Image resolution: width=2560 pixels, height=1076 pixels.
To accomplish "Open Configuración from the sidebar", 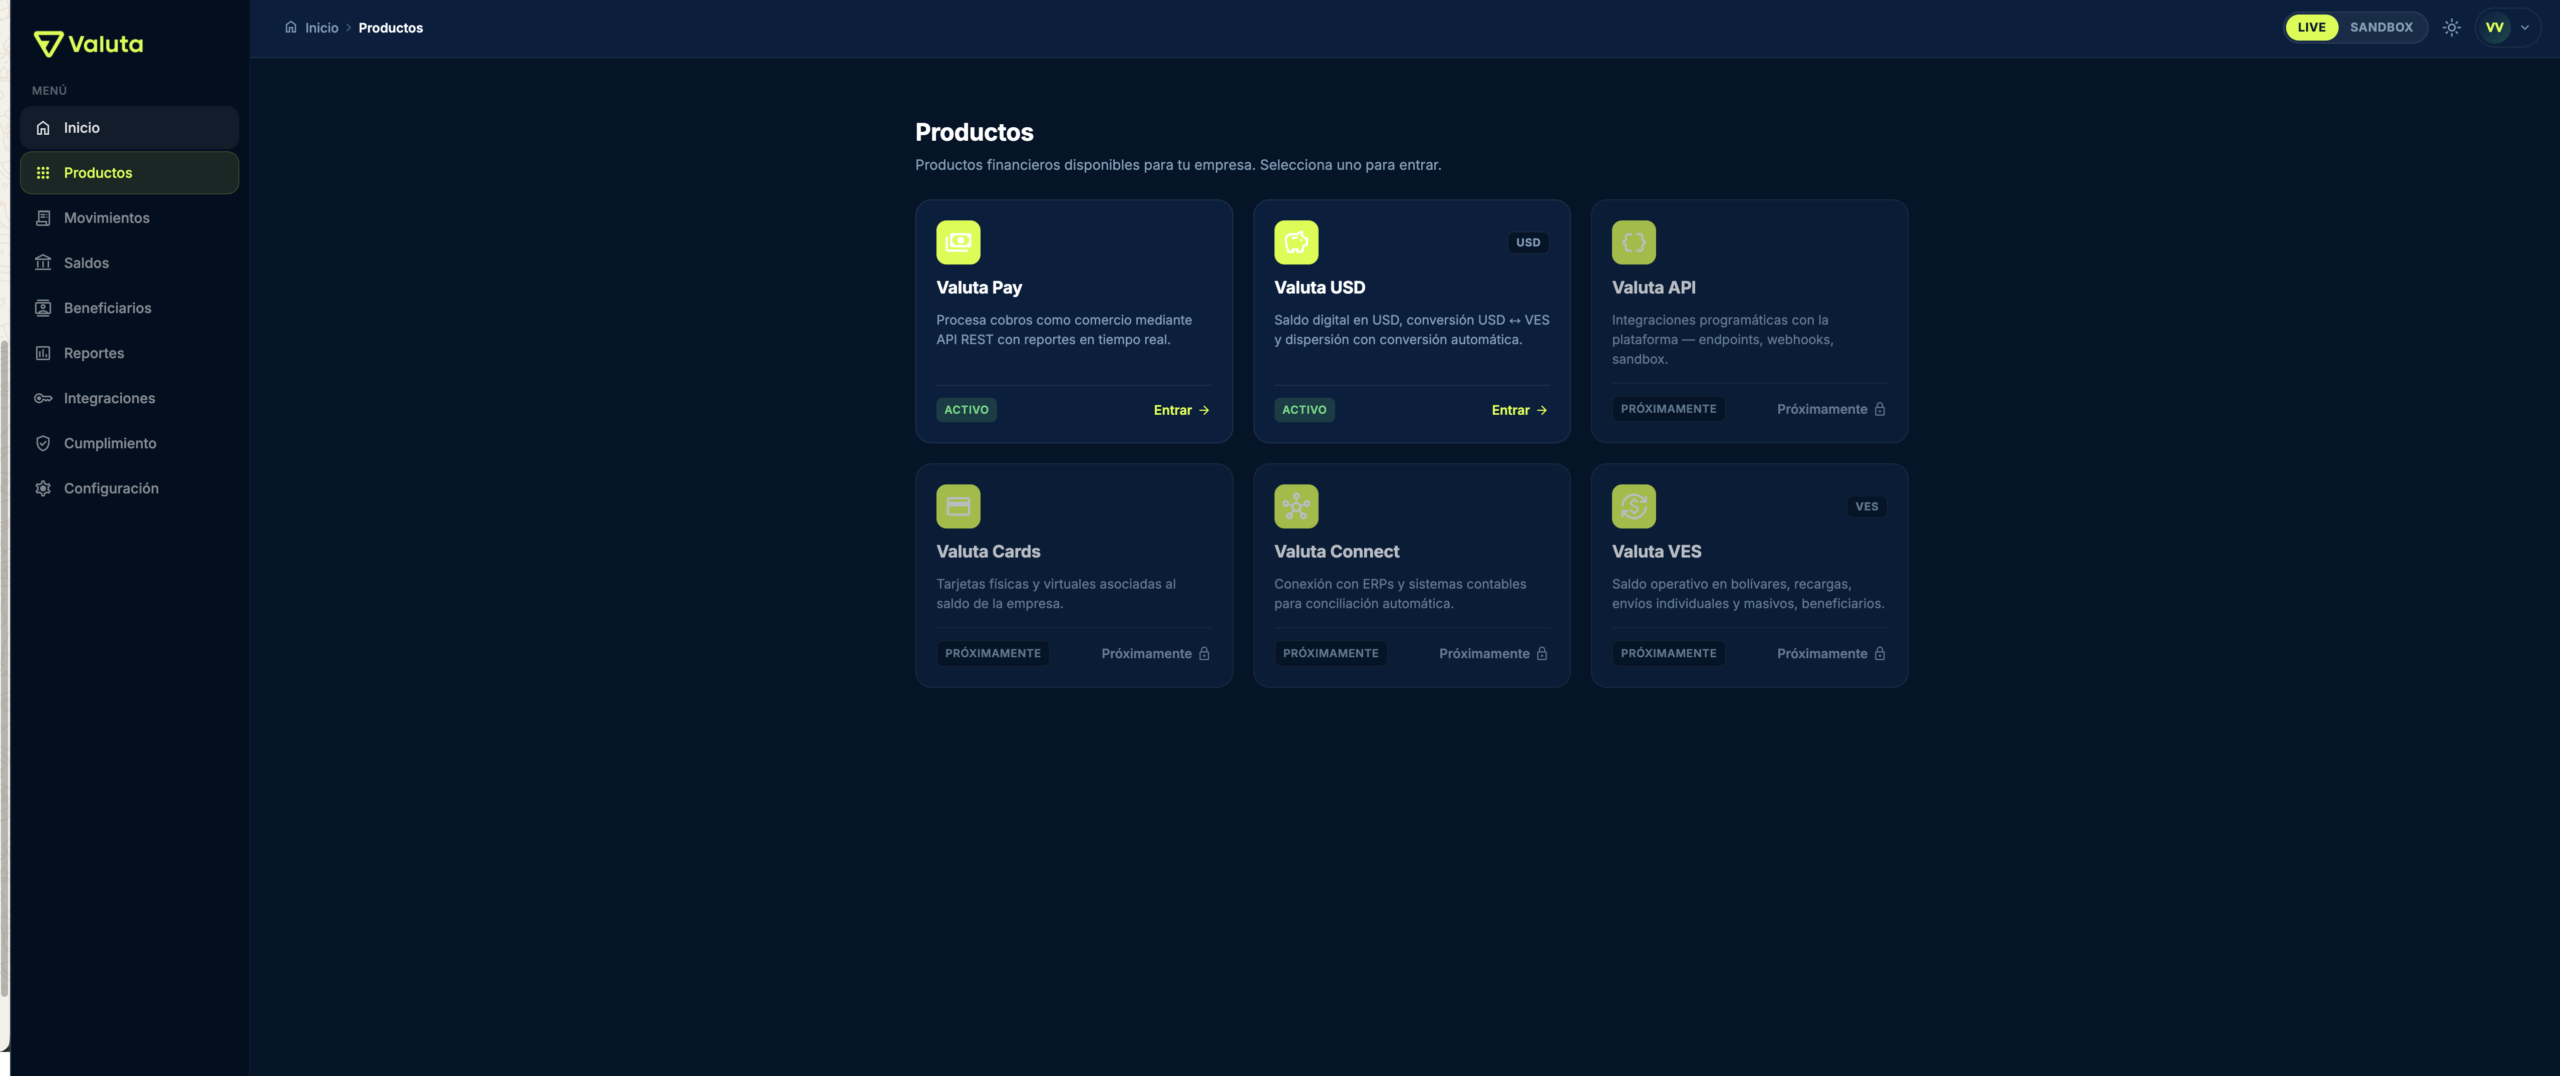I will tap(130, 488).
